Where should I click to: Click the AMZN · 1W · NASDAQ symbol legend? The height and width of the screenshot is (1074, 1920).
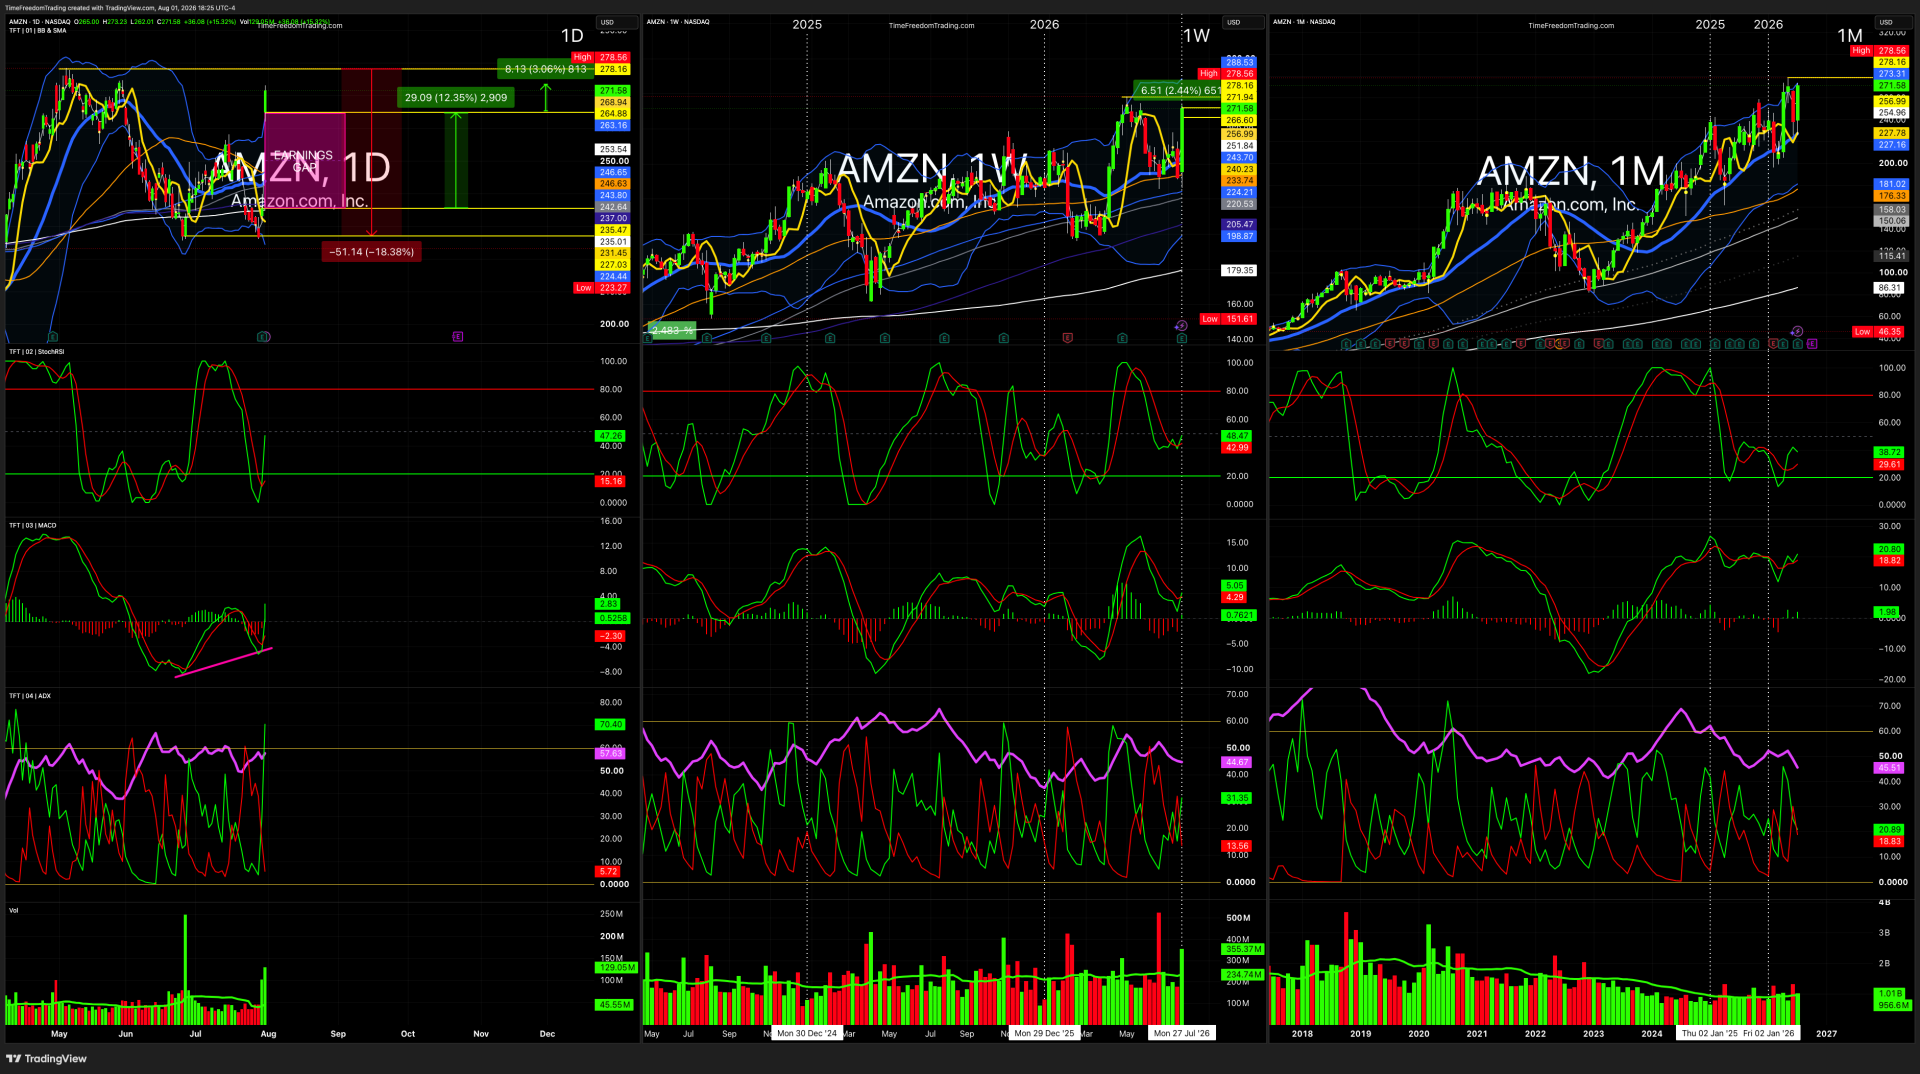pyautogui.click(x=678, y=22)
